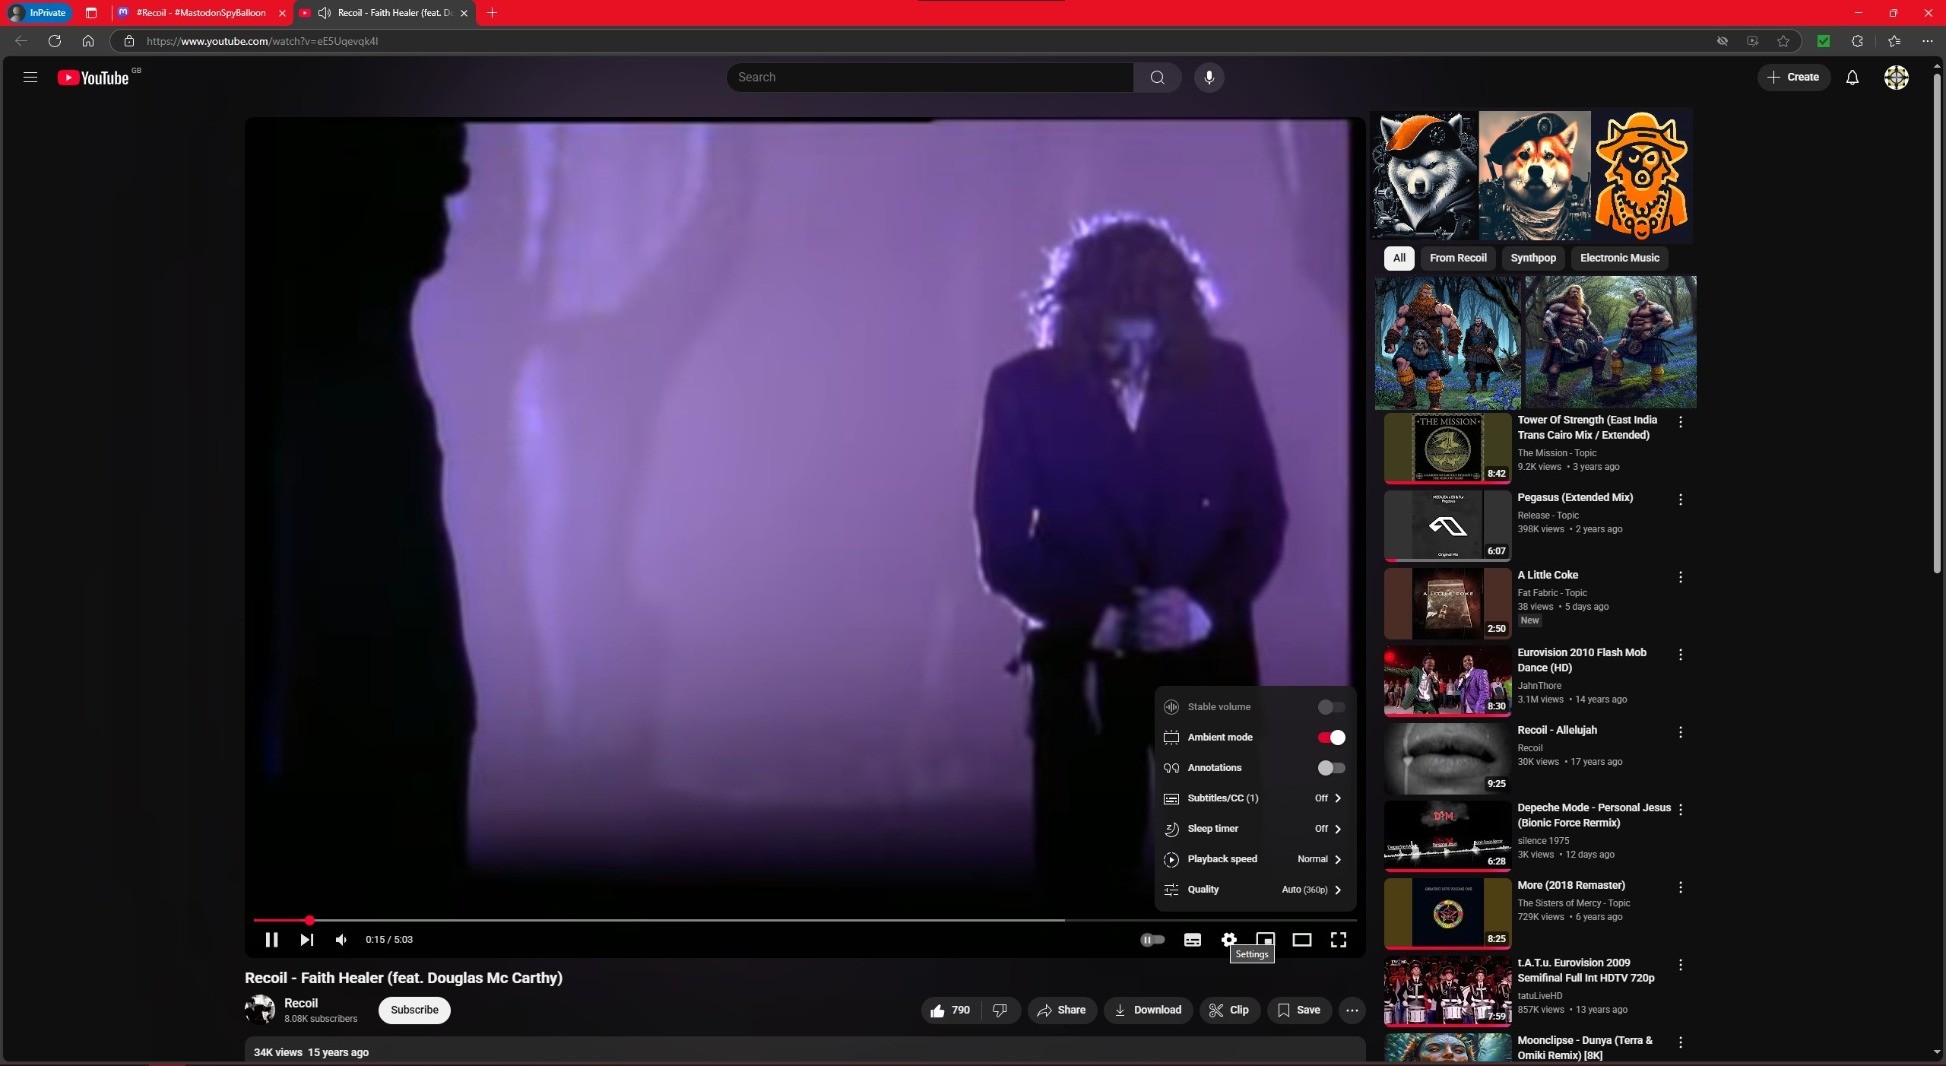Open Quality Auto (360p) submenu
This screenshot has width=1946, height=1066.
click(x=1254, y=889)
